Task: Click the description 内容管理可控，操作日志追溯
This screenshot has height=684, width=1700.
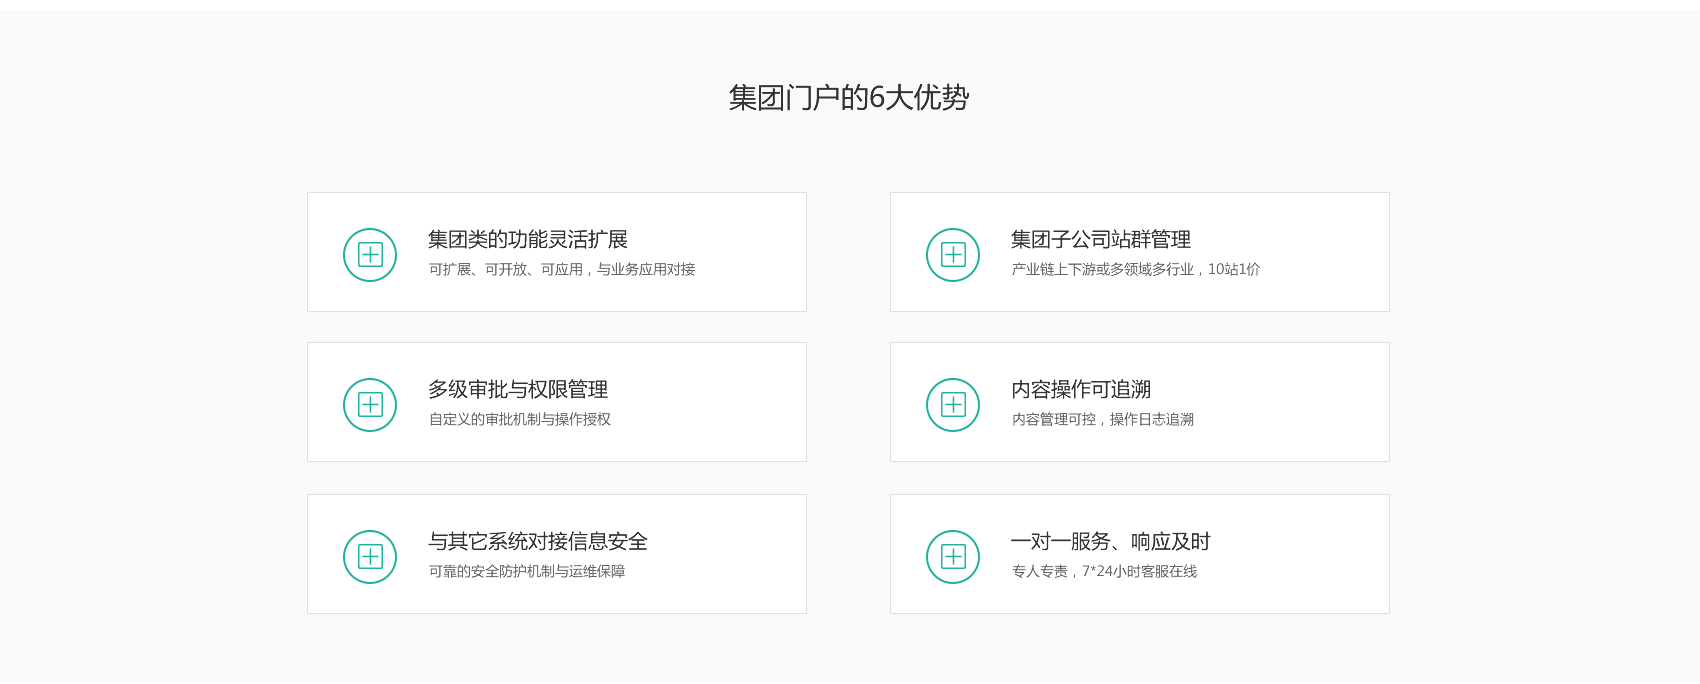Action: 1102,420
